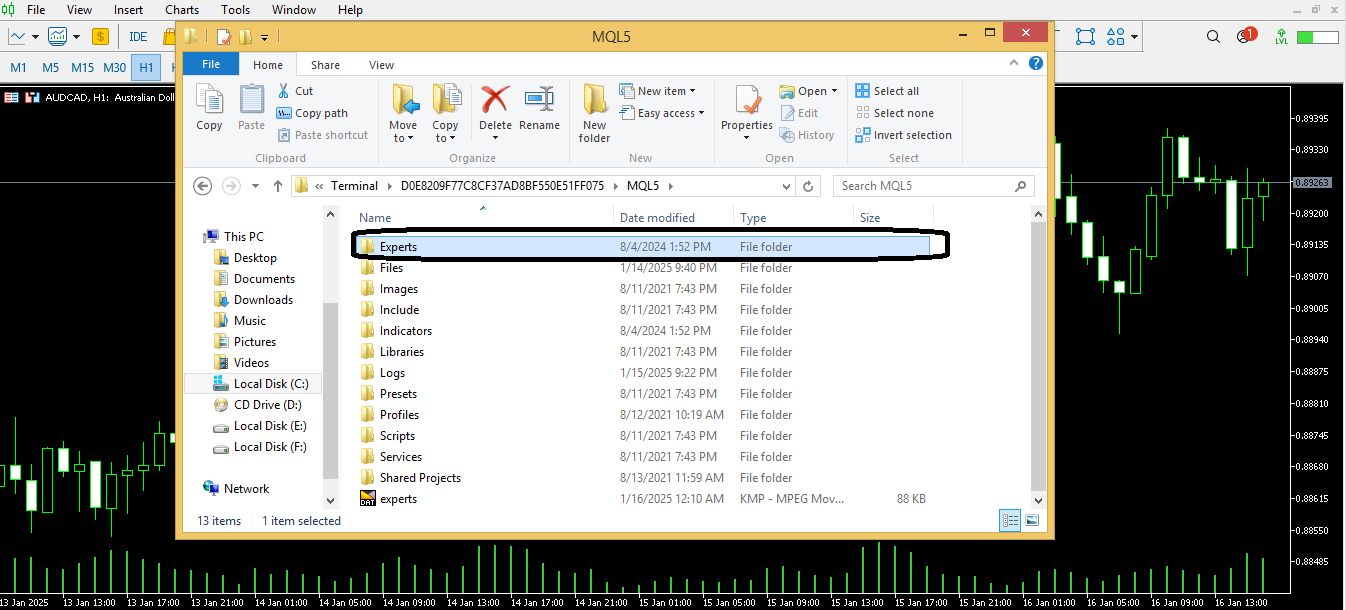
Task: Open the Share ribbon tab
Action: click(325, 65)
